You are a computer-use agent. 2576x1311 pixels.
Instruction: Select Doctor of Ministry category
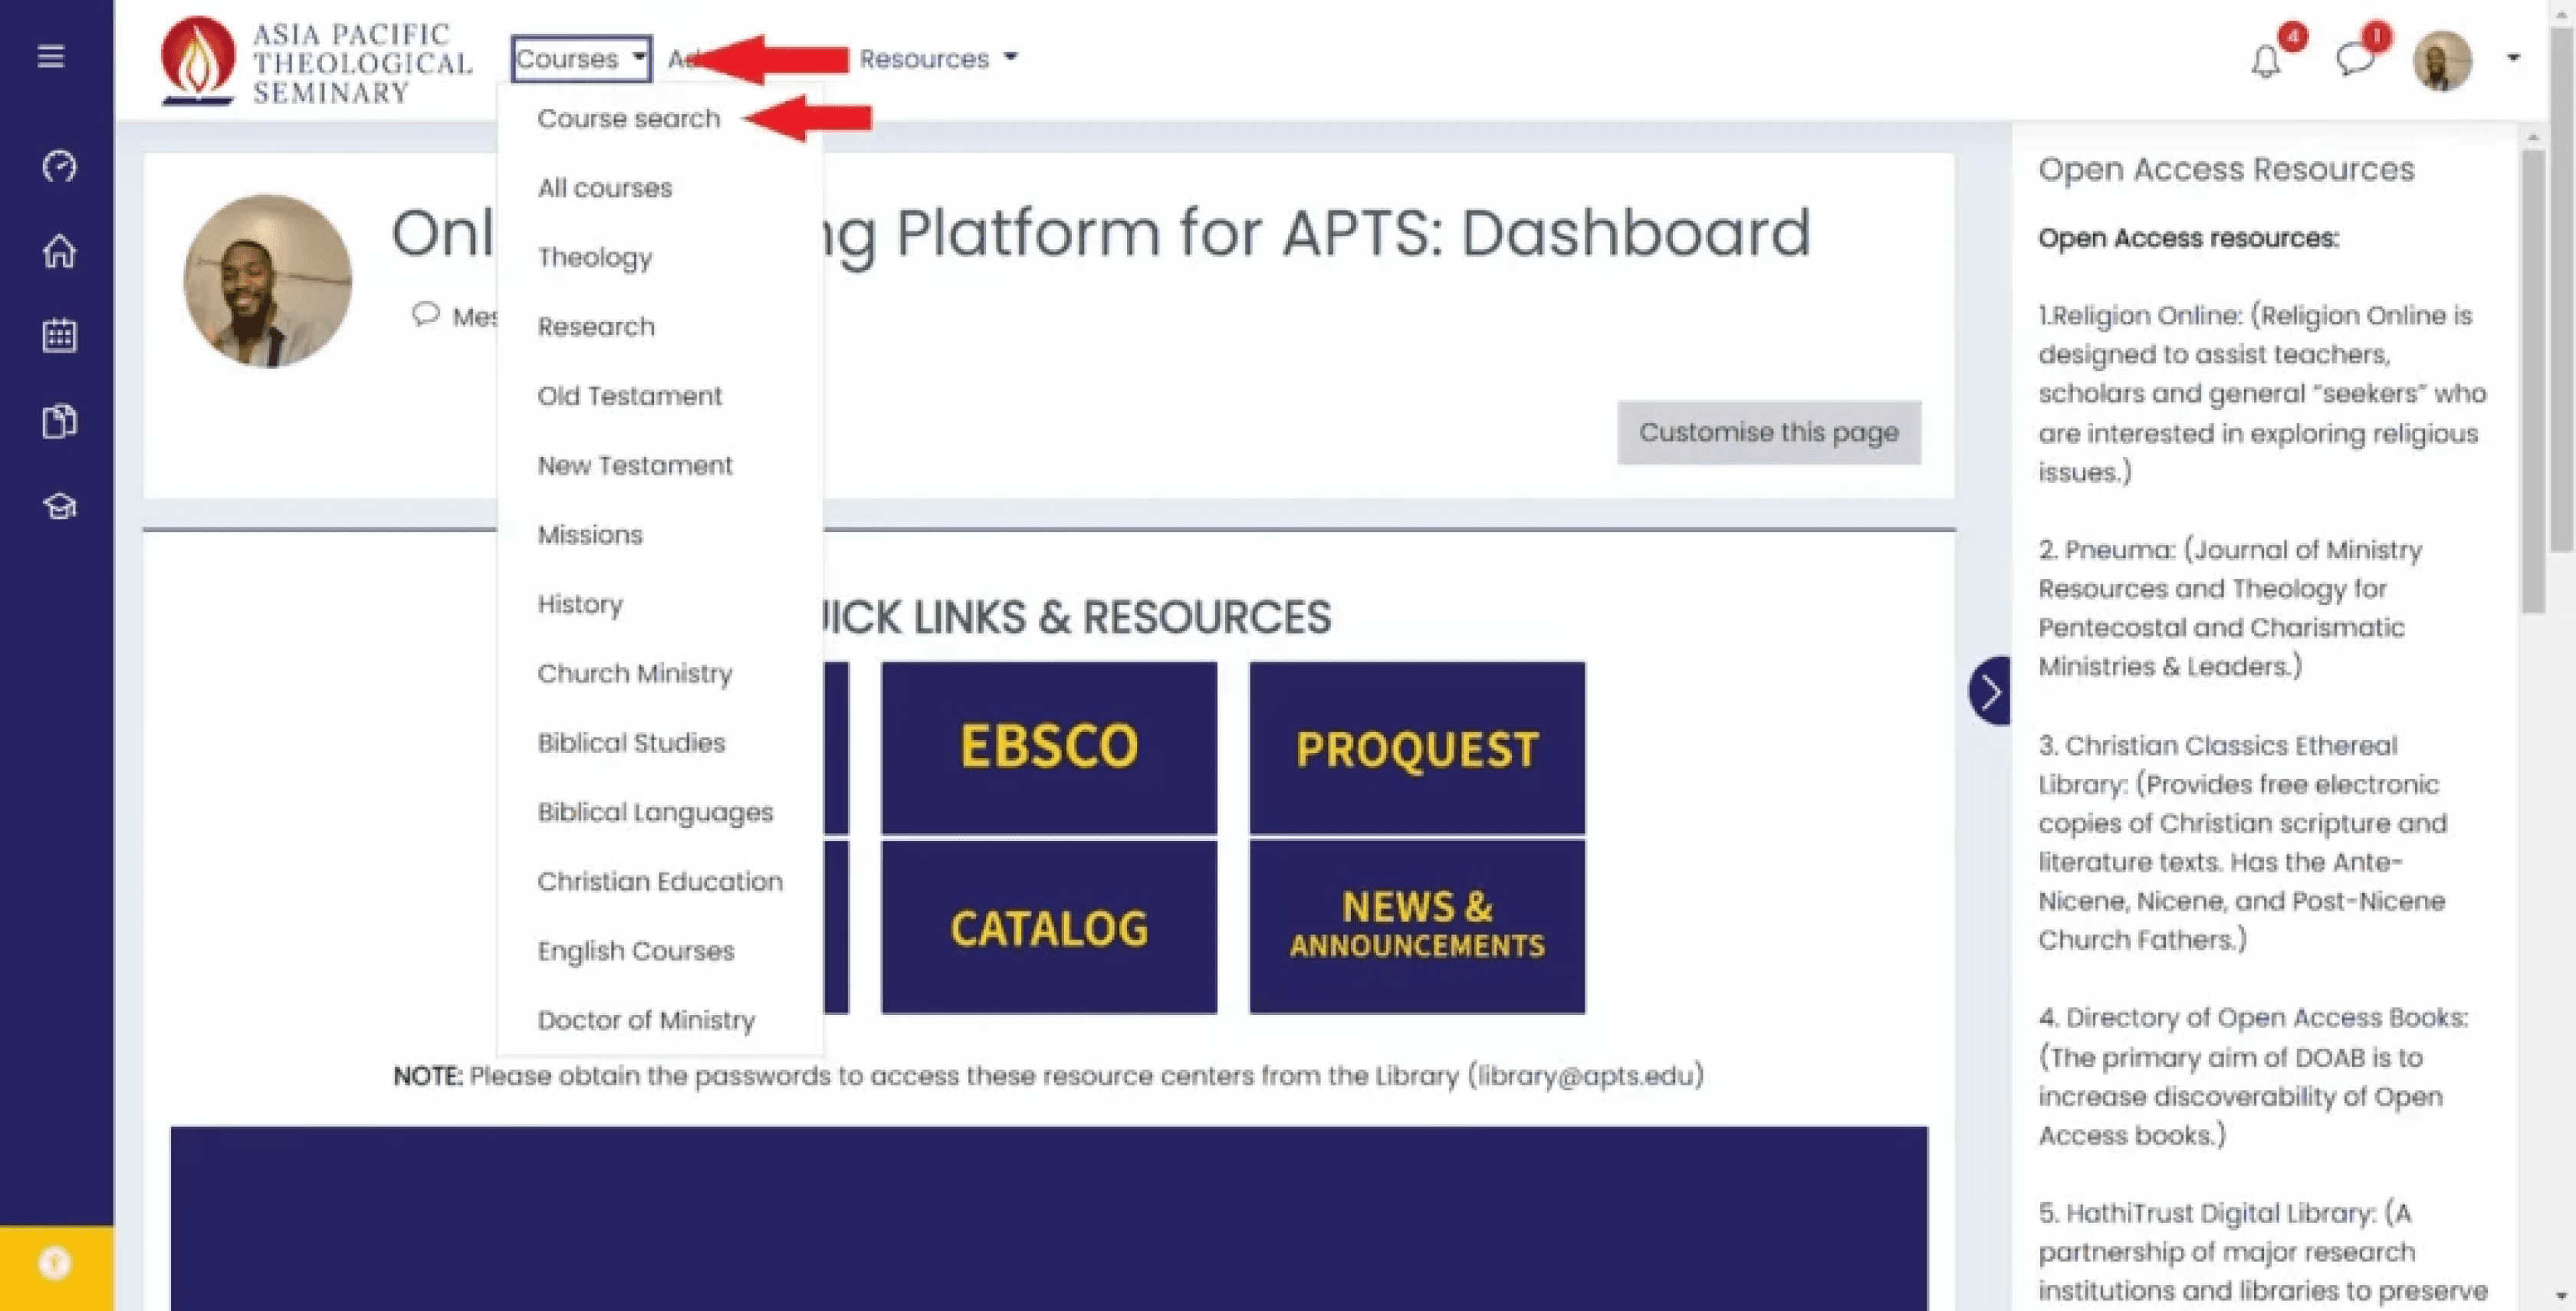coord(646,1020)
